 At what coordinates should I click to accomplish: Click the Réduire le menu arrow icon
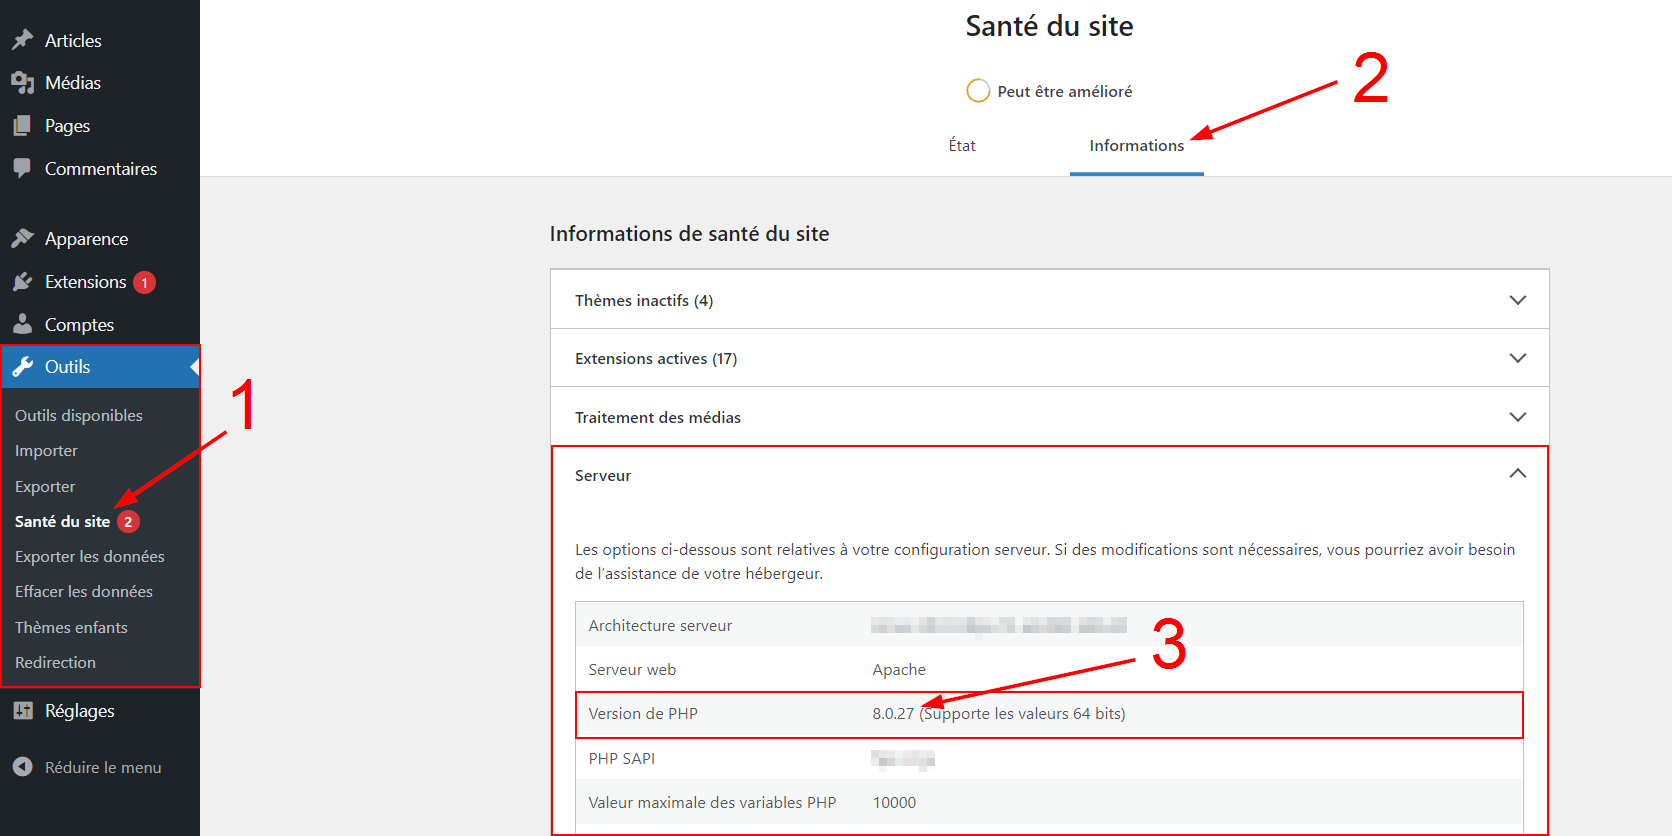pyautogui.click(x=22, y=767)
